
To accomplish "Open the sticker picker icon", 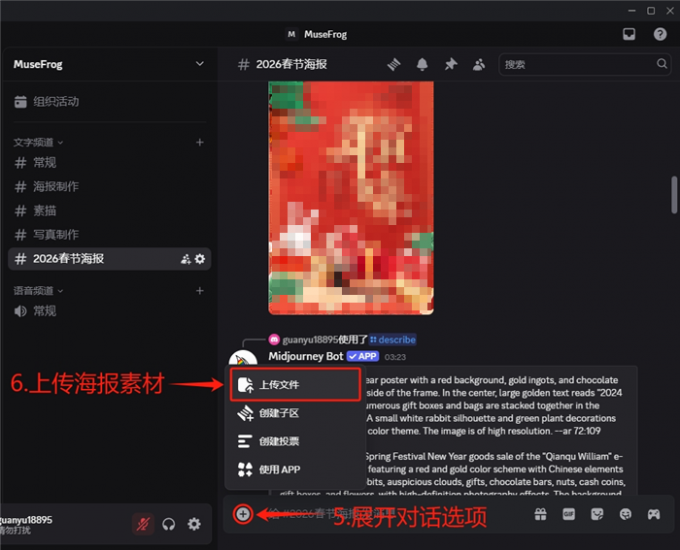I will pos(597,514).
